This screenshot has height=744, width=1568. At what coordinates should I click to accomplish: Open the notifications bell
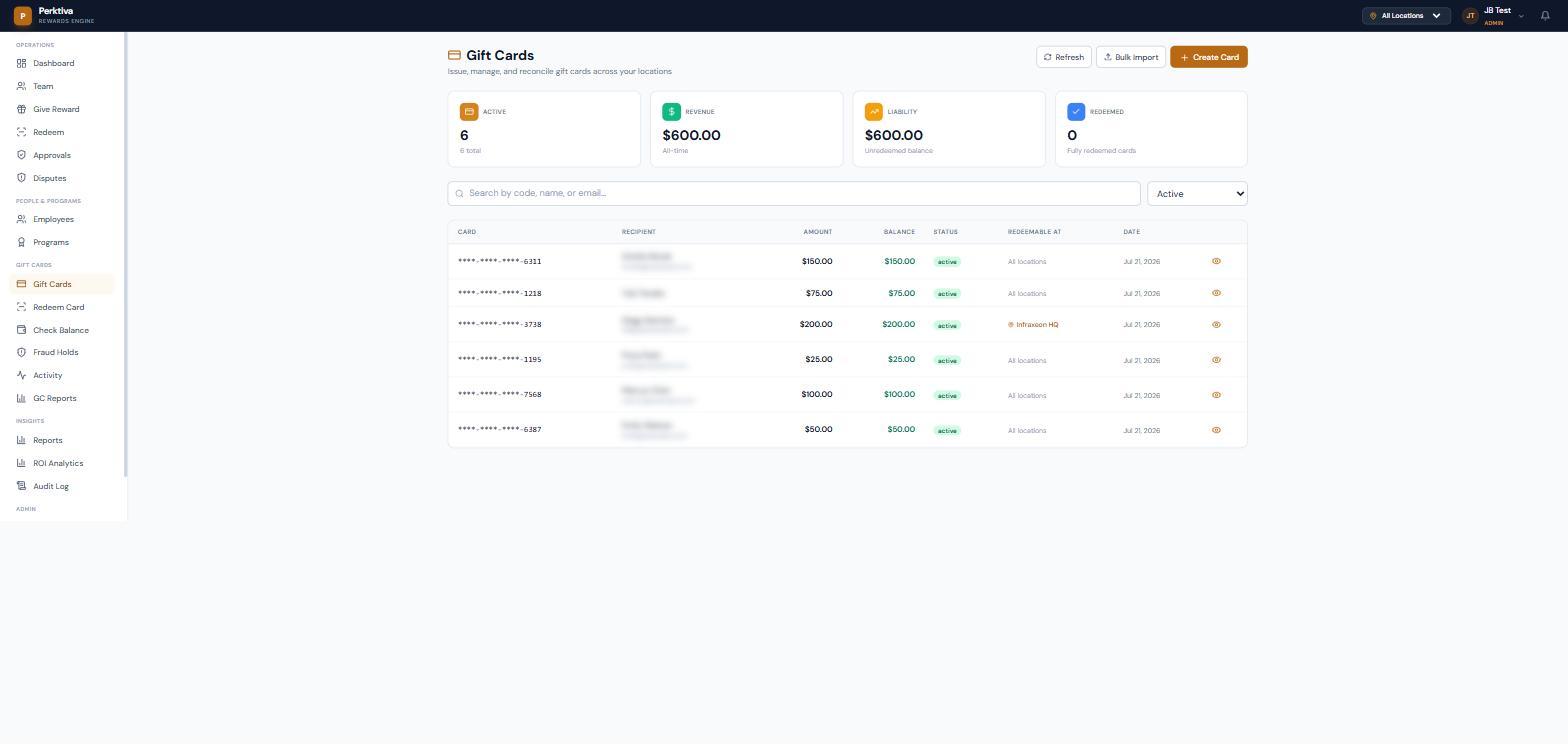1545,16
